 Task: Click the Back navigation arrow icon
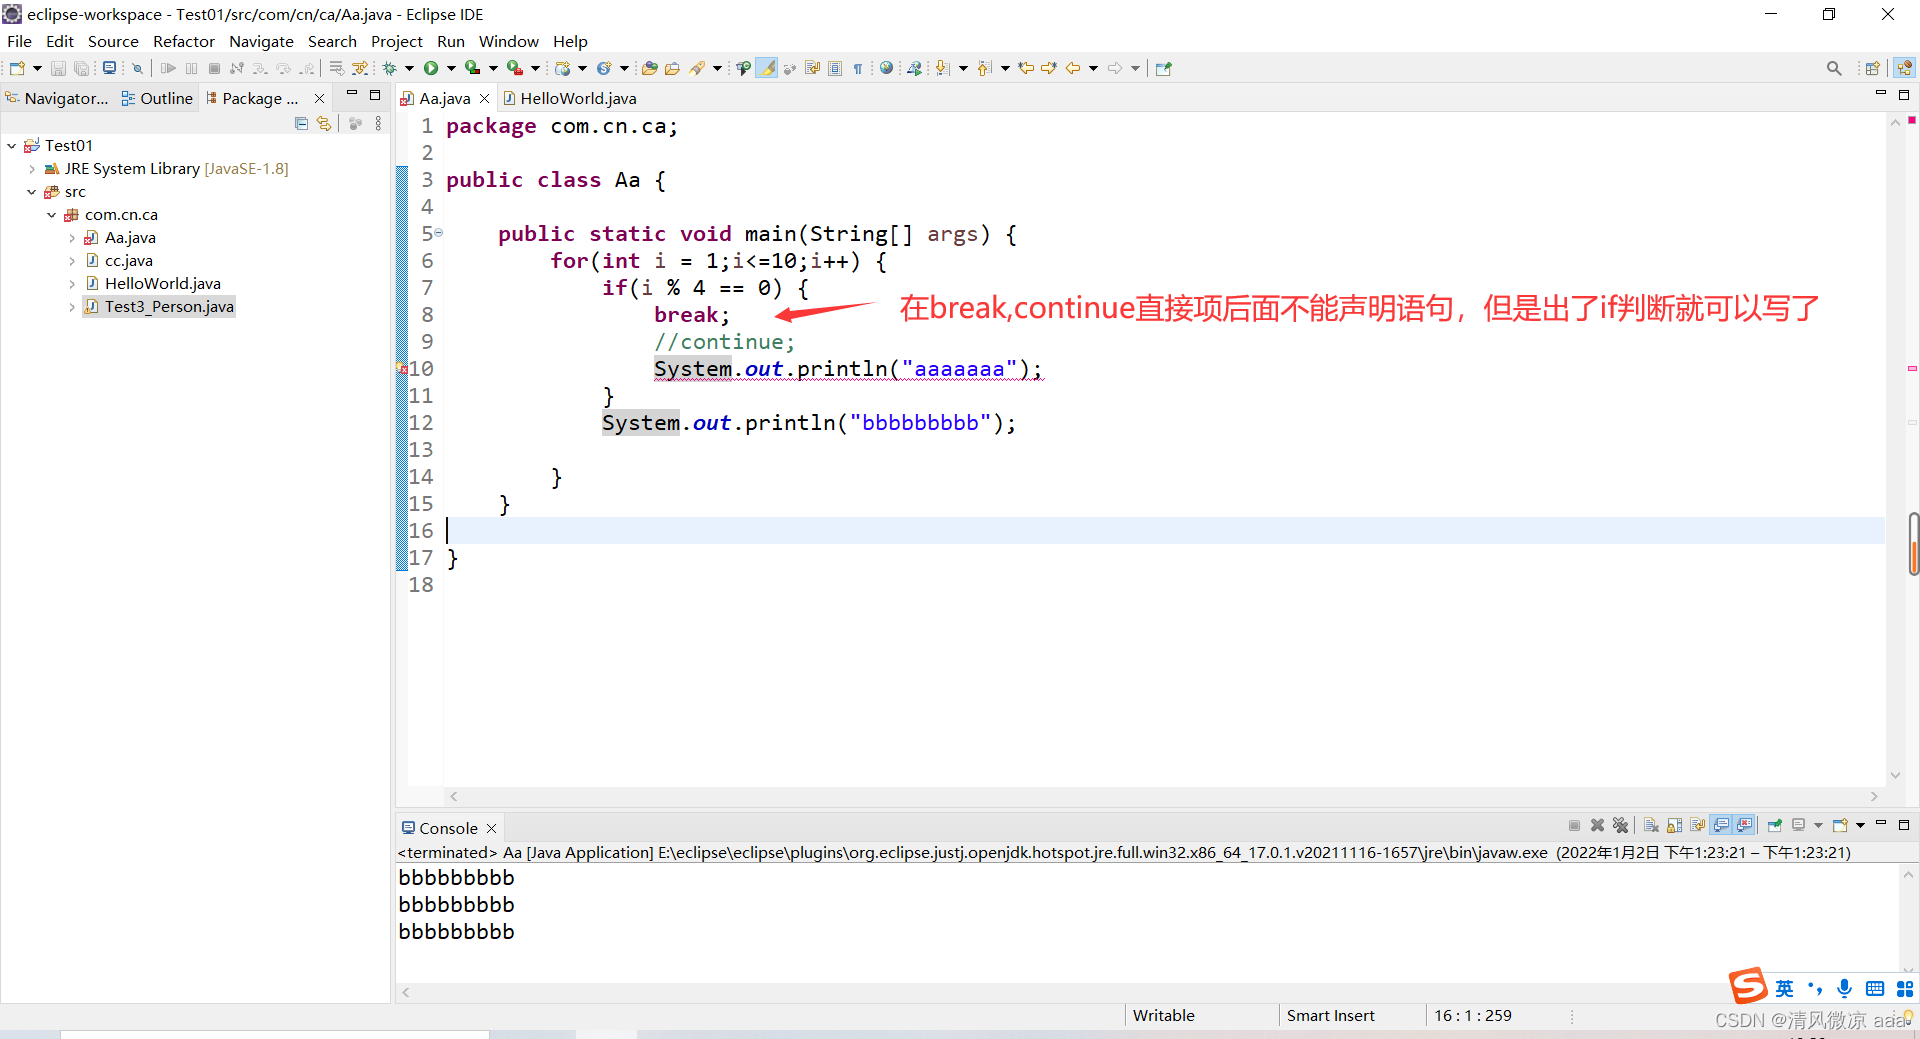(x=1073, y=68)
